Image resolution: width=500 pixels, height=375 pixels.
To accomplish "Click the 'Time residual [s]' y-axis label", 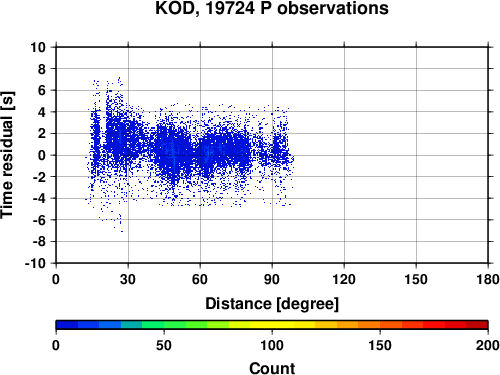I will (x=7, y=155).
